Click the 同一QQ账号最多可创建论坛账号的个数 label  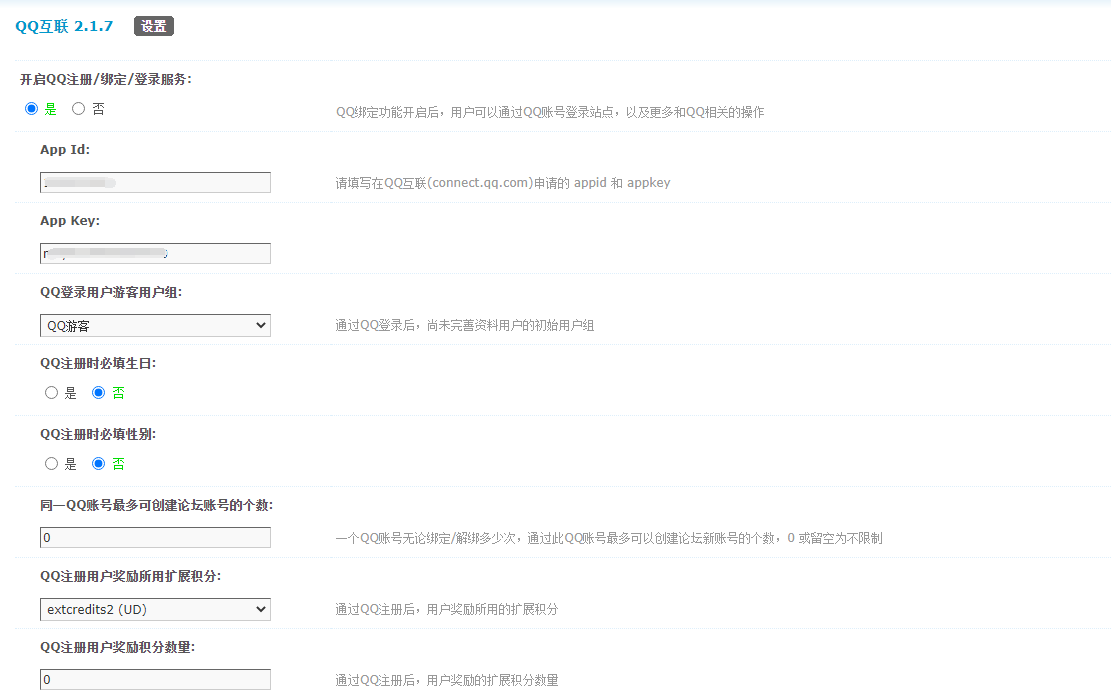coord(157,505)
